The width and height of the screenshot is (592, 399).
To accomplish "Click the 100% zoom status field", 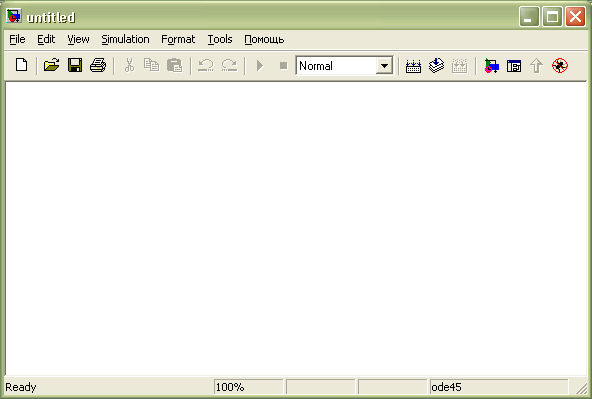I will click(x=248, y=387).
